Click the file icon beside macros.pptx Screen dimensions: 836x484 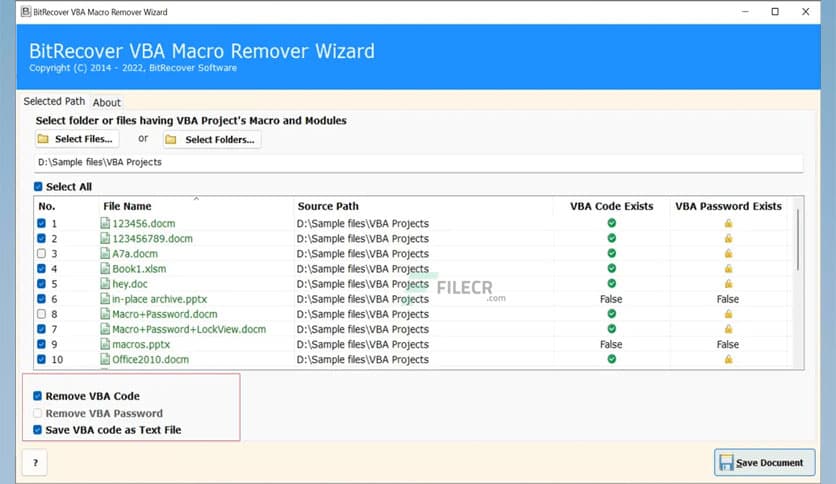105,344
